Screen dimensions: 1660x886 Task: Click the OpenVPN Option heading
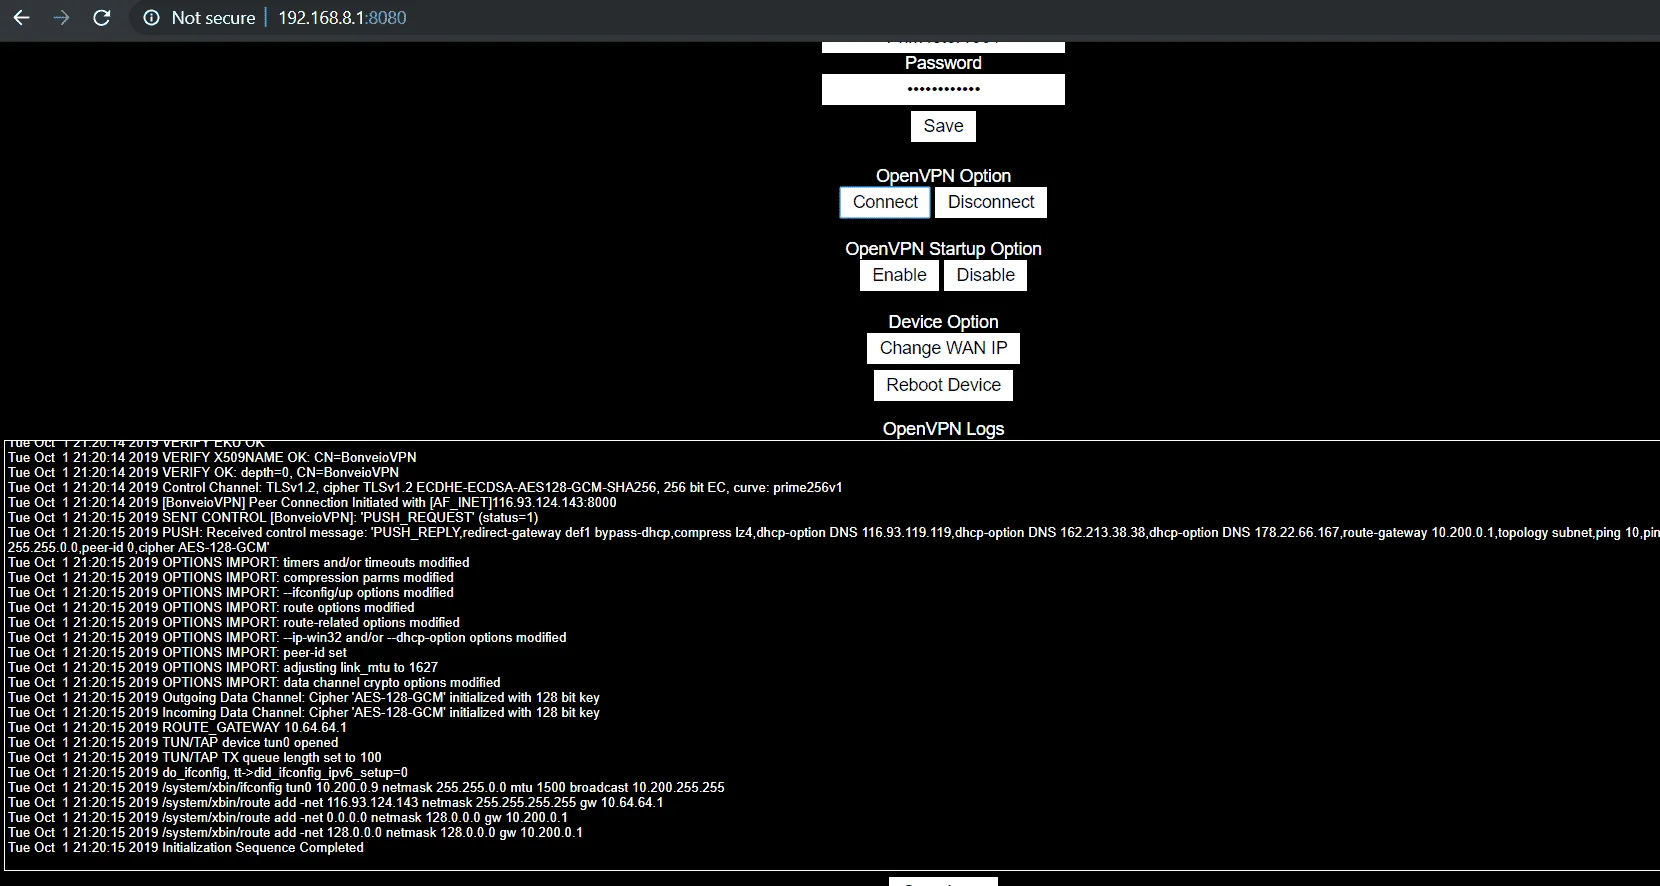coord(943,176)
